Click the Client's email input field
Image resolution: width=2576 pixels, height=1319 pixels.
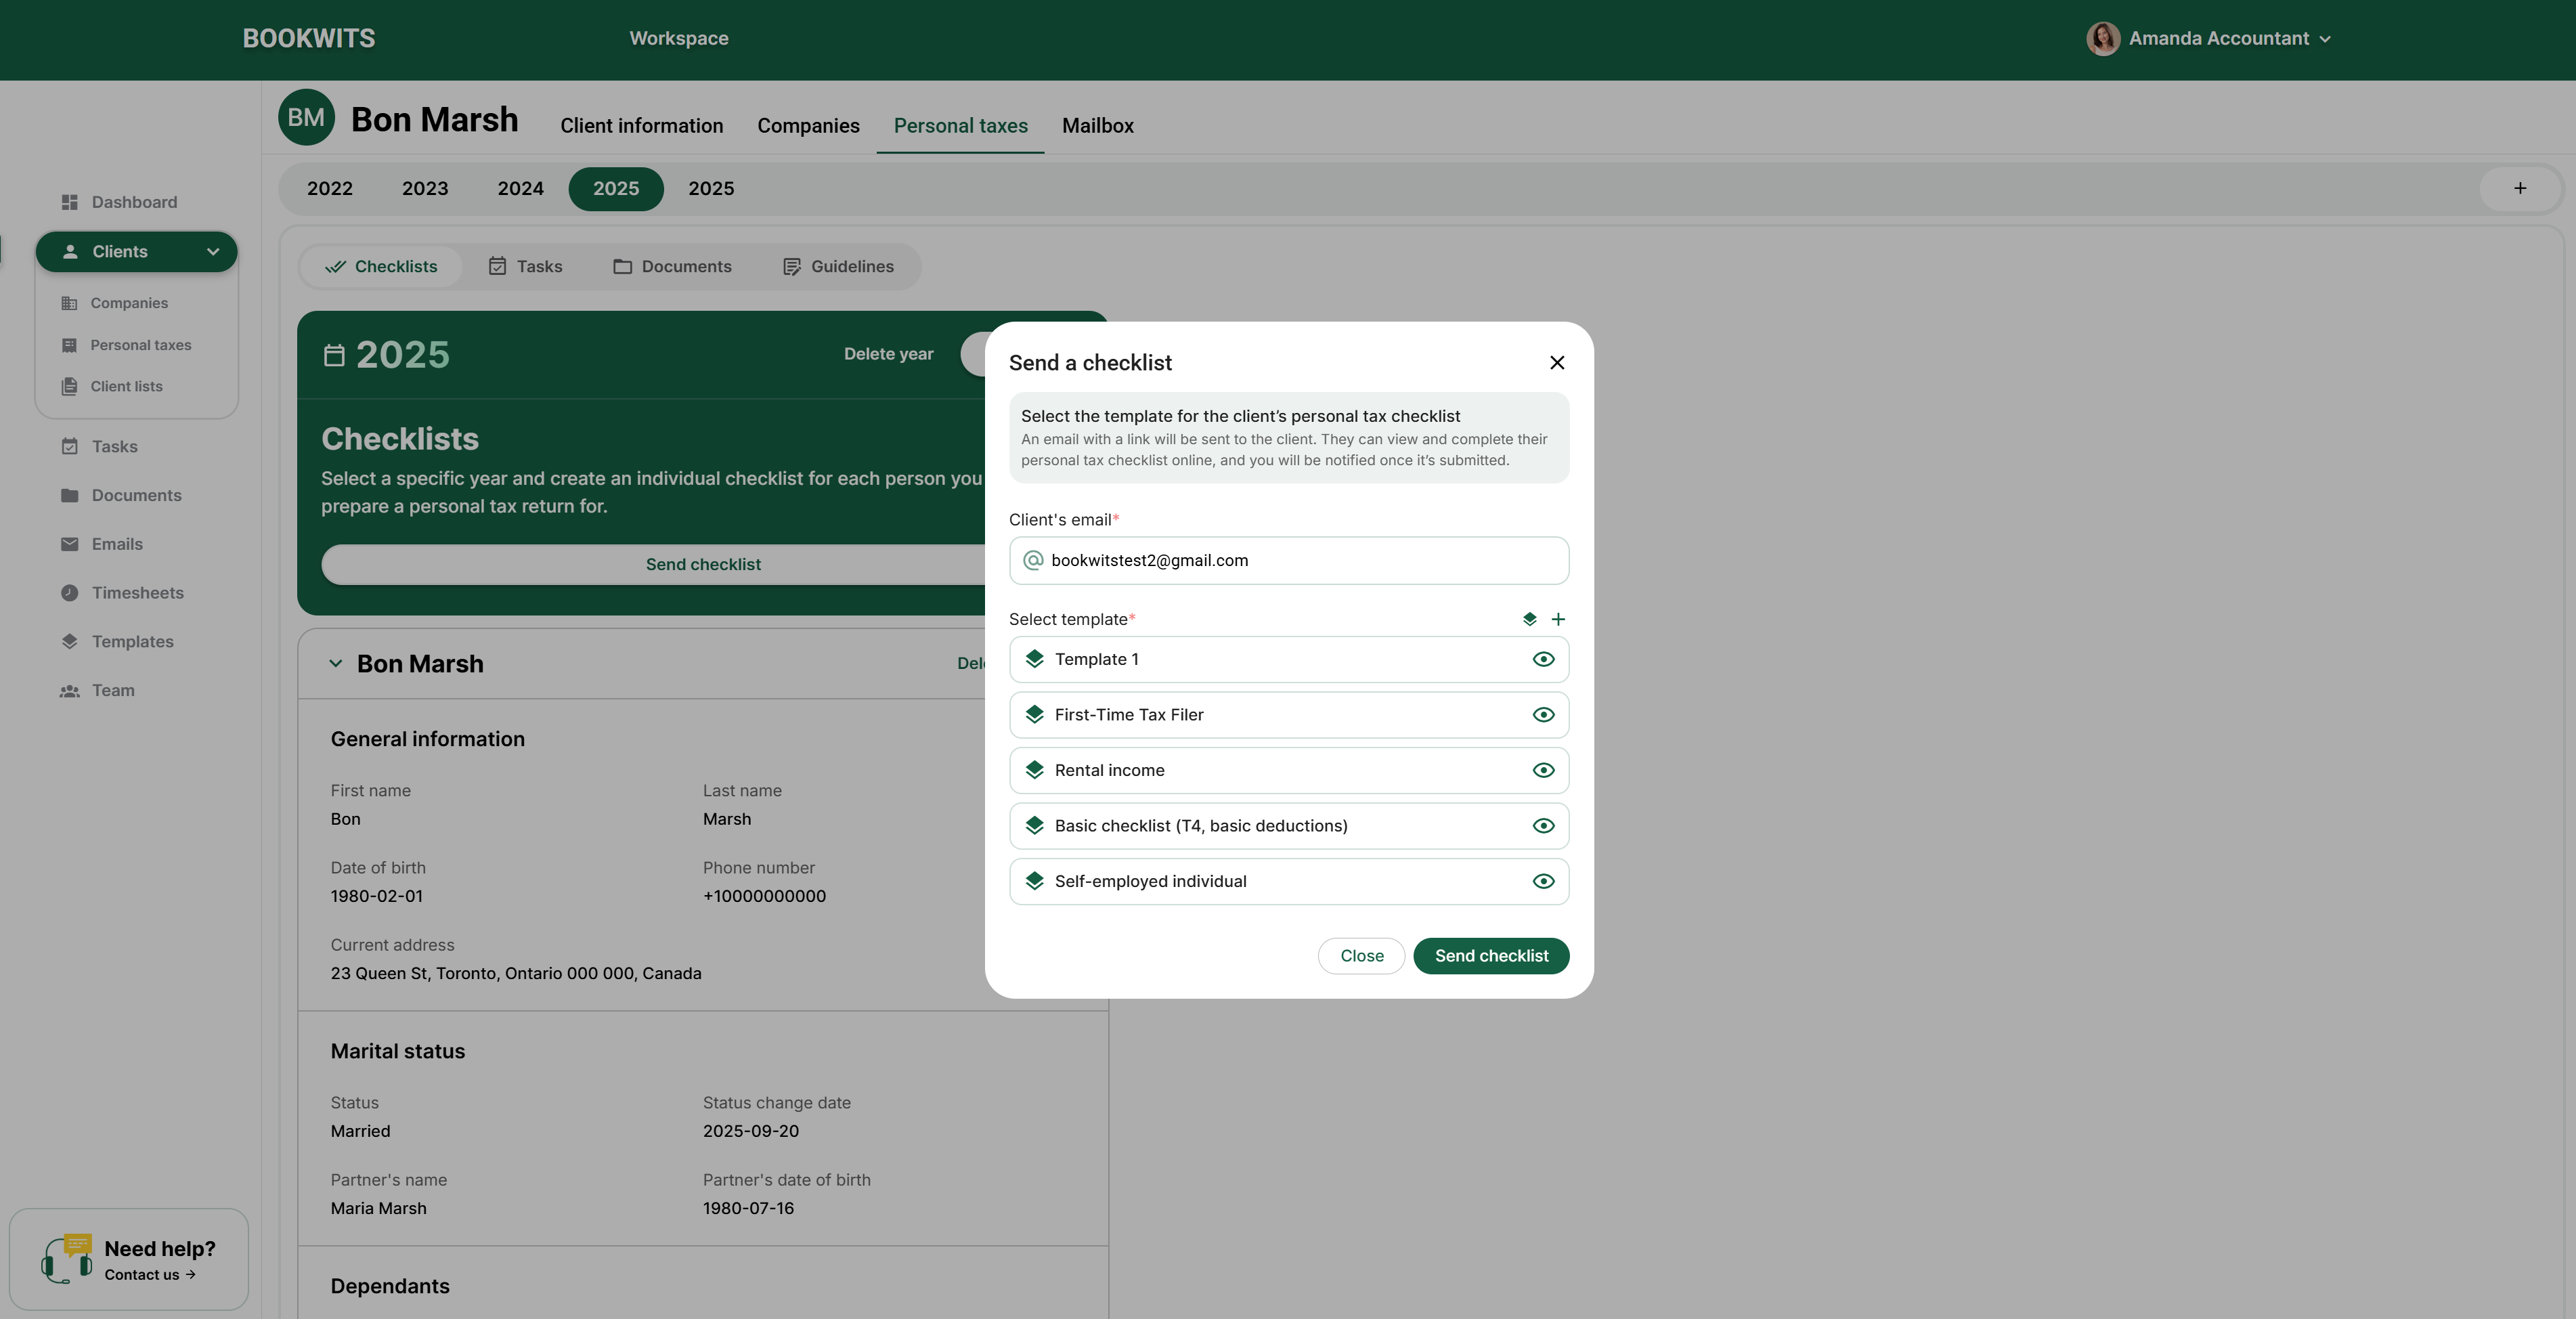(1300, 561)
